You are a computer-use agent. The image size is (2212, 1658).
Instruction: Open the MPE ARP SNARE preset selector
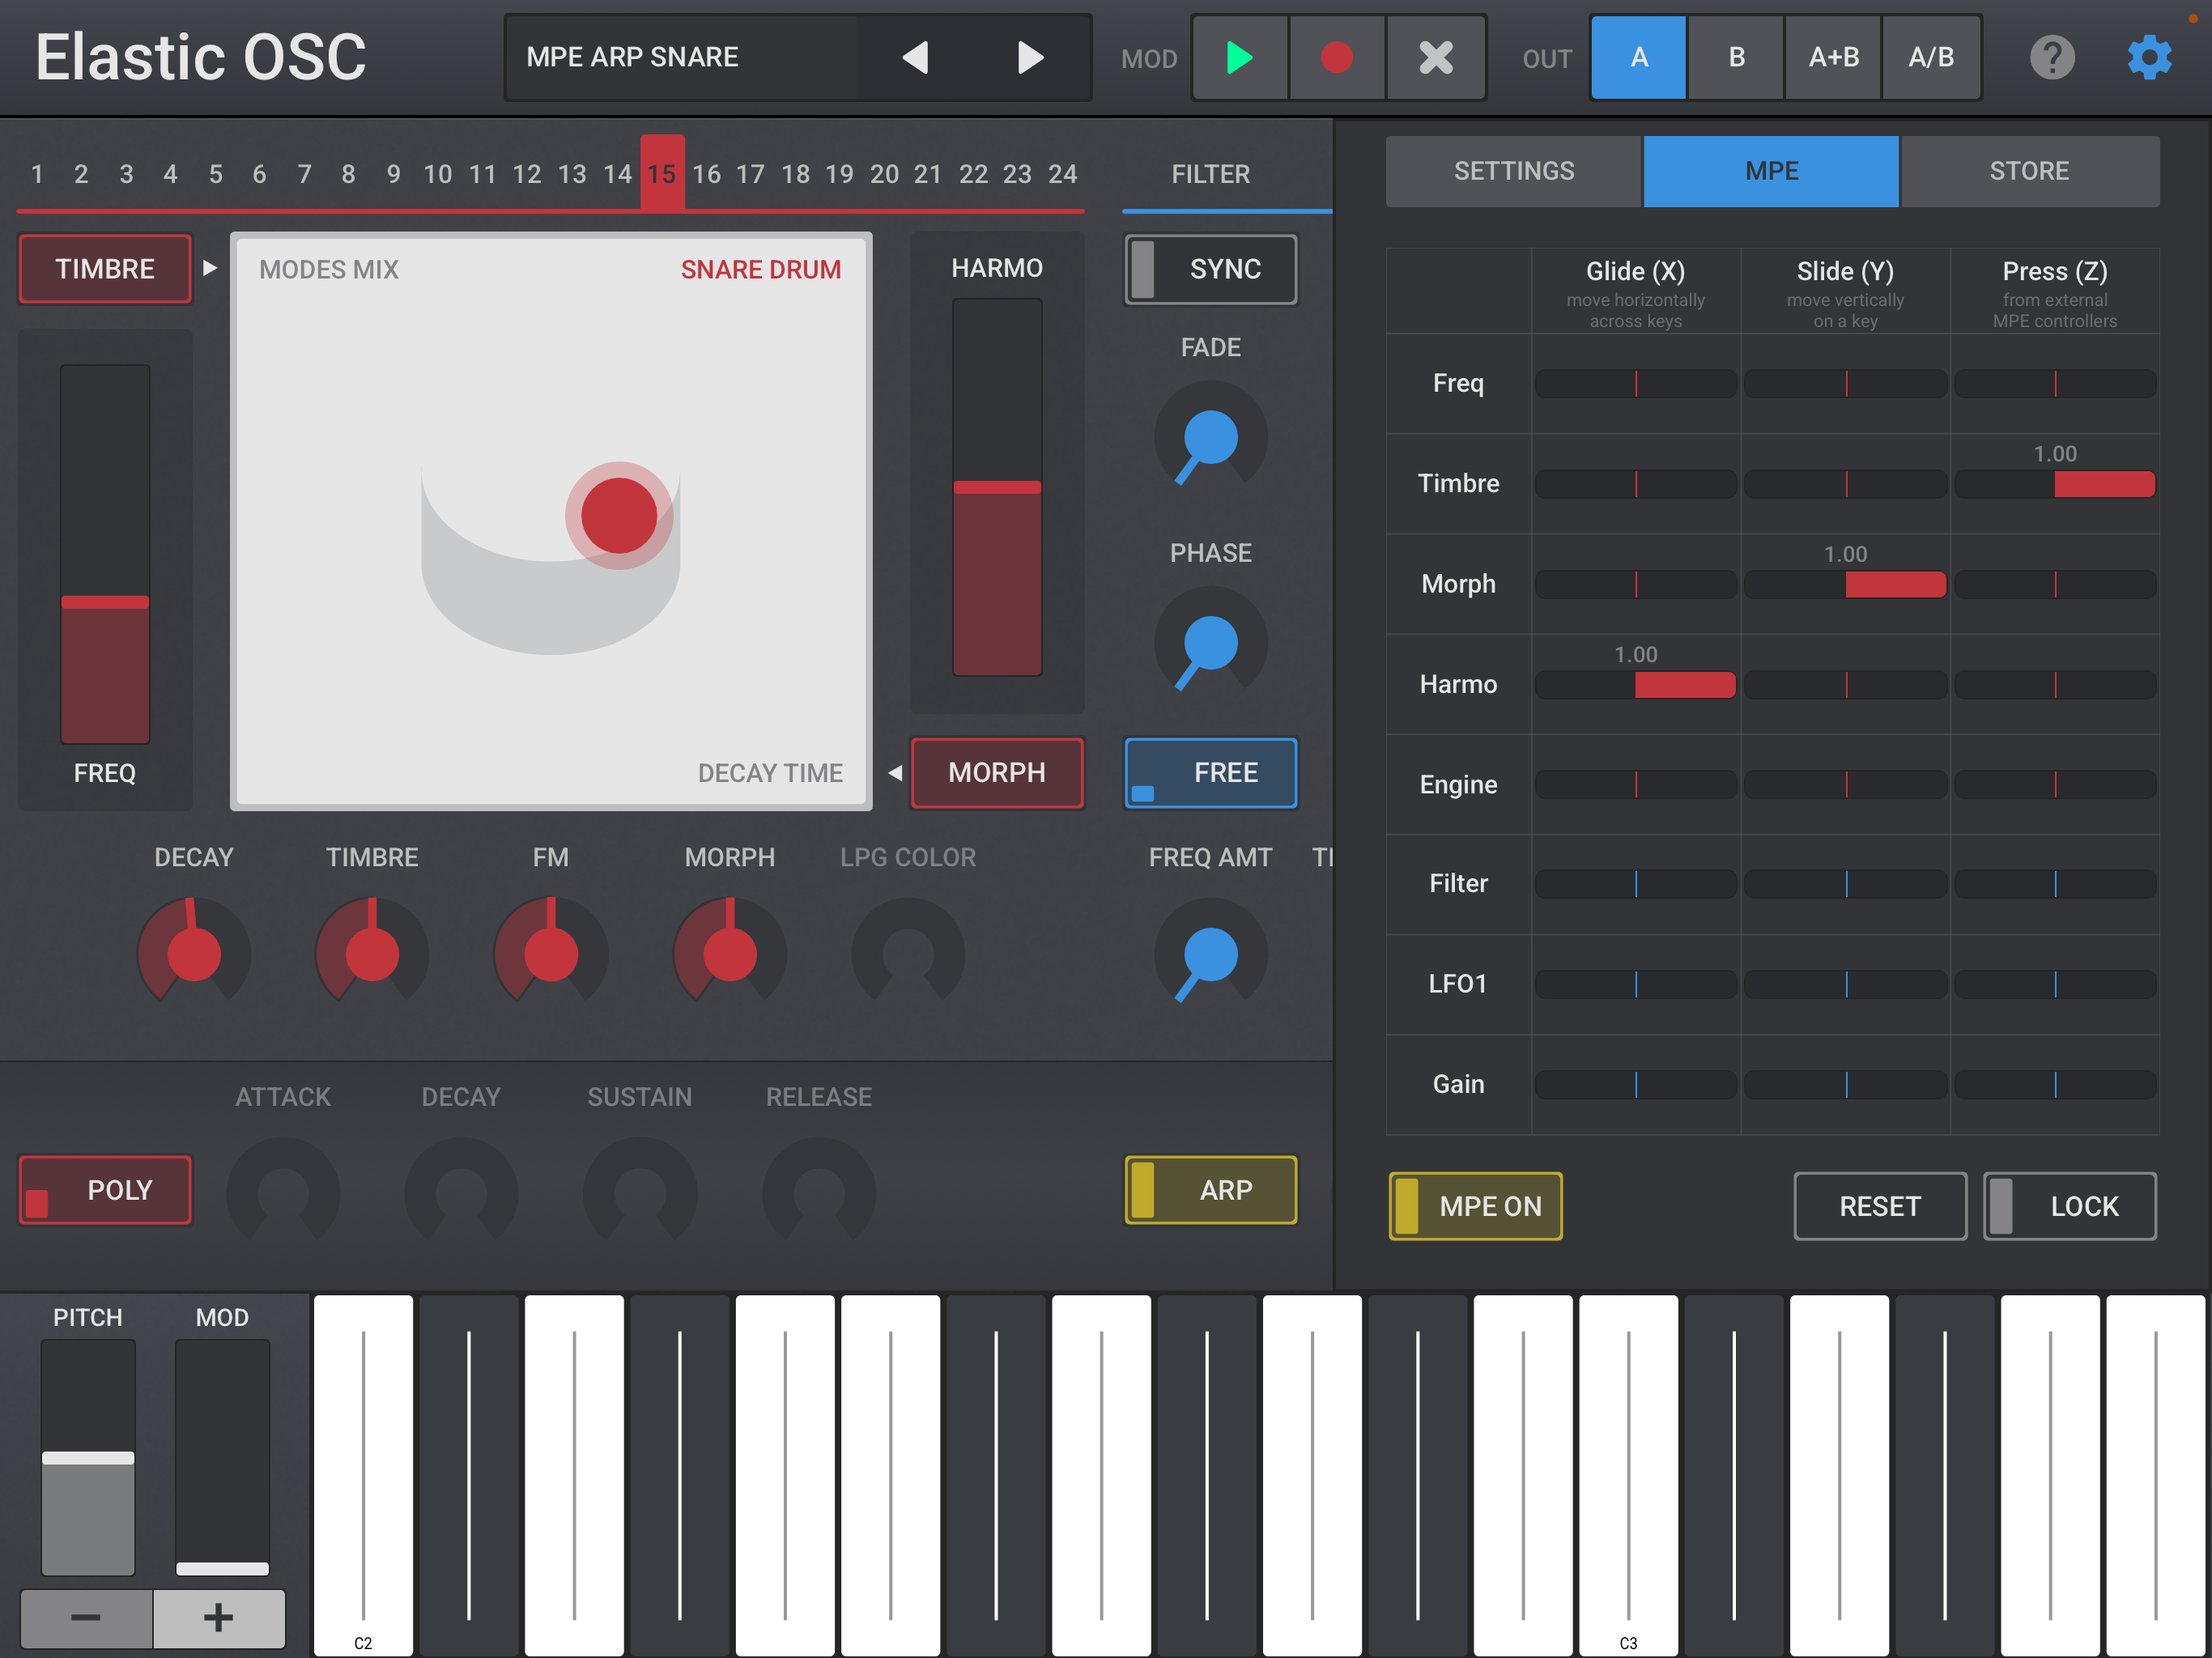coord(681,58)
